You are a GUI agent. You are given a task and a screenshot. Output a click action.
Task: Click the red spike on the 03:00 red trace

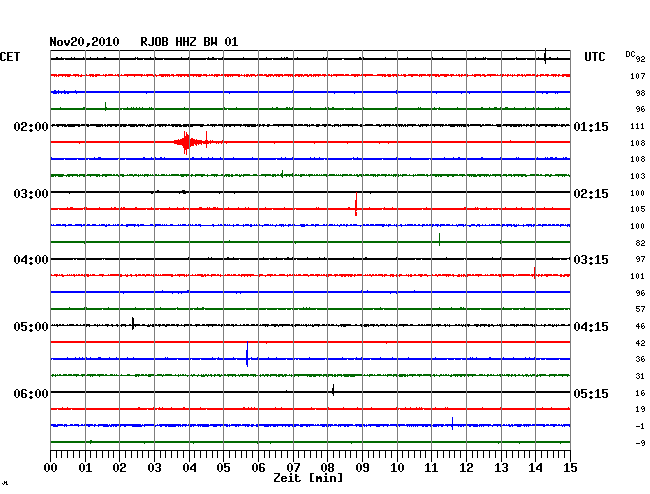tap(356, 204)
